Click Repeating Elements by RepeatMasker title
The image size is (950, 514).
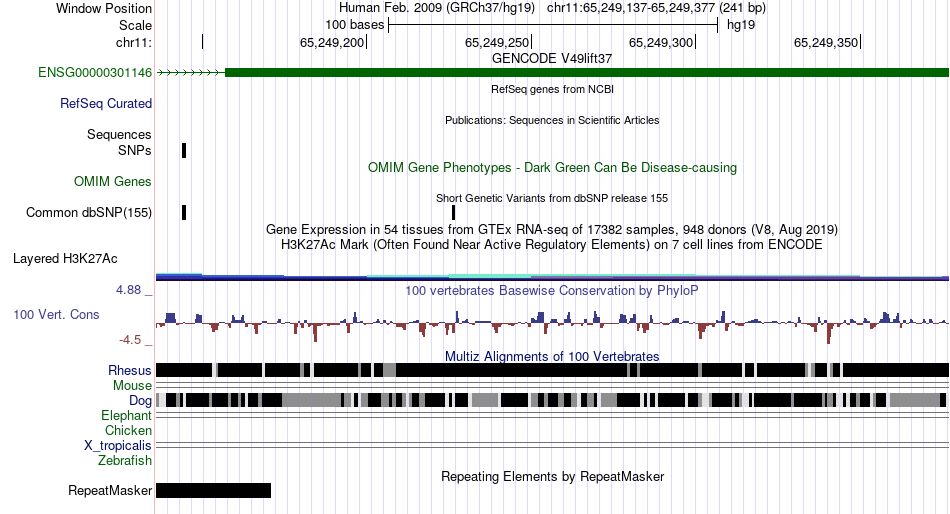(552, 476)
